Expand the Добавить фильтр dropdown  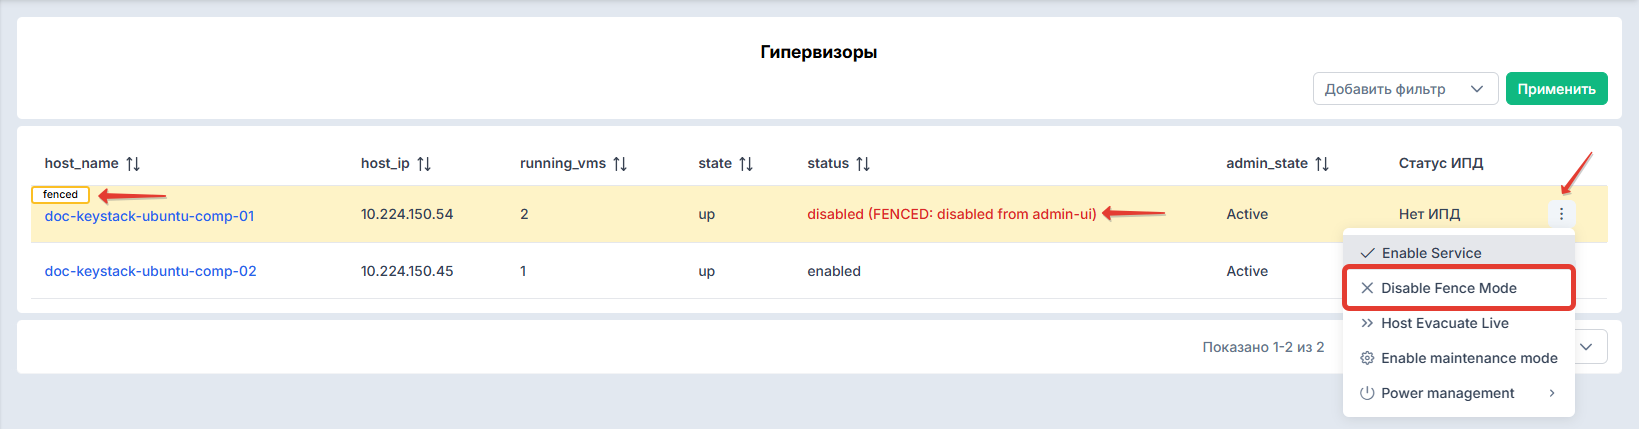point(1405,89)
